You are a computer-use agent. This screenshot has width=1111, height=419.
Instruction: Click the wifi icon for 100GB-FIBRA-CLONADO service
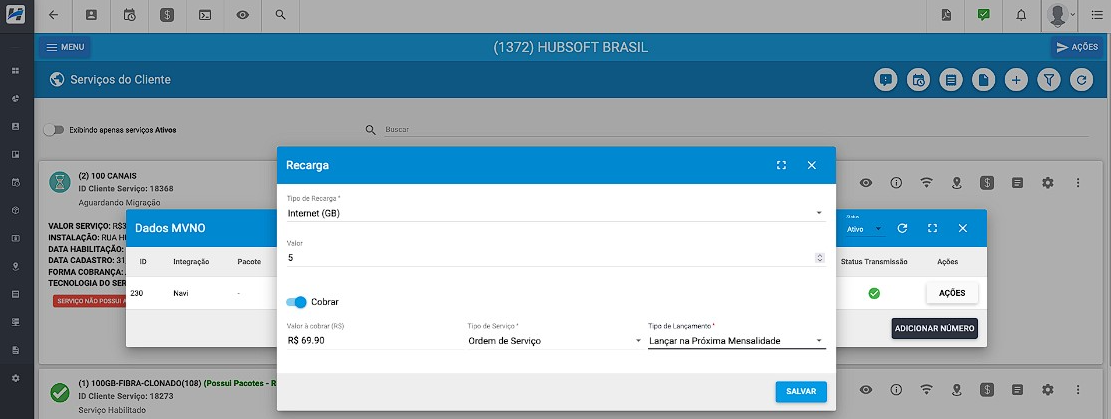926,390
